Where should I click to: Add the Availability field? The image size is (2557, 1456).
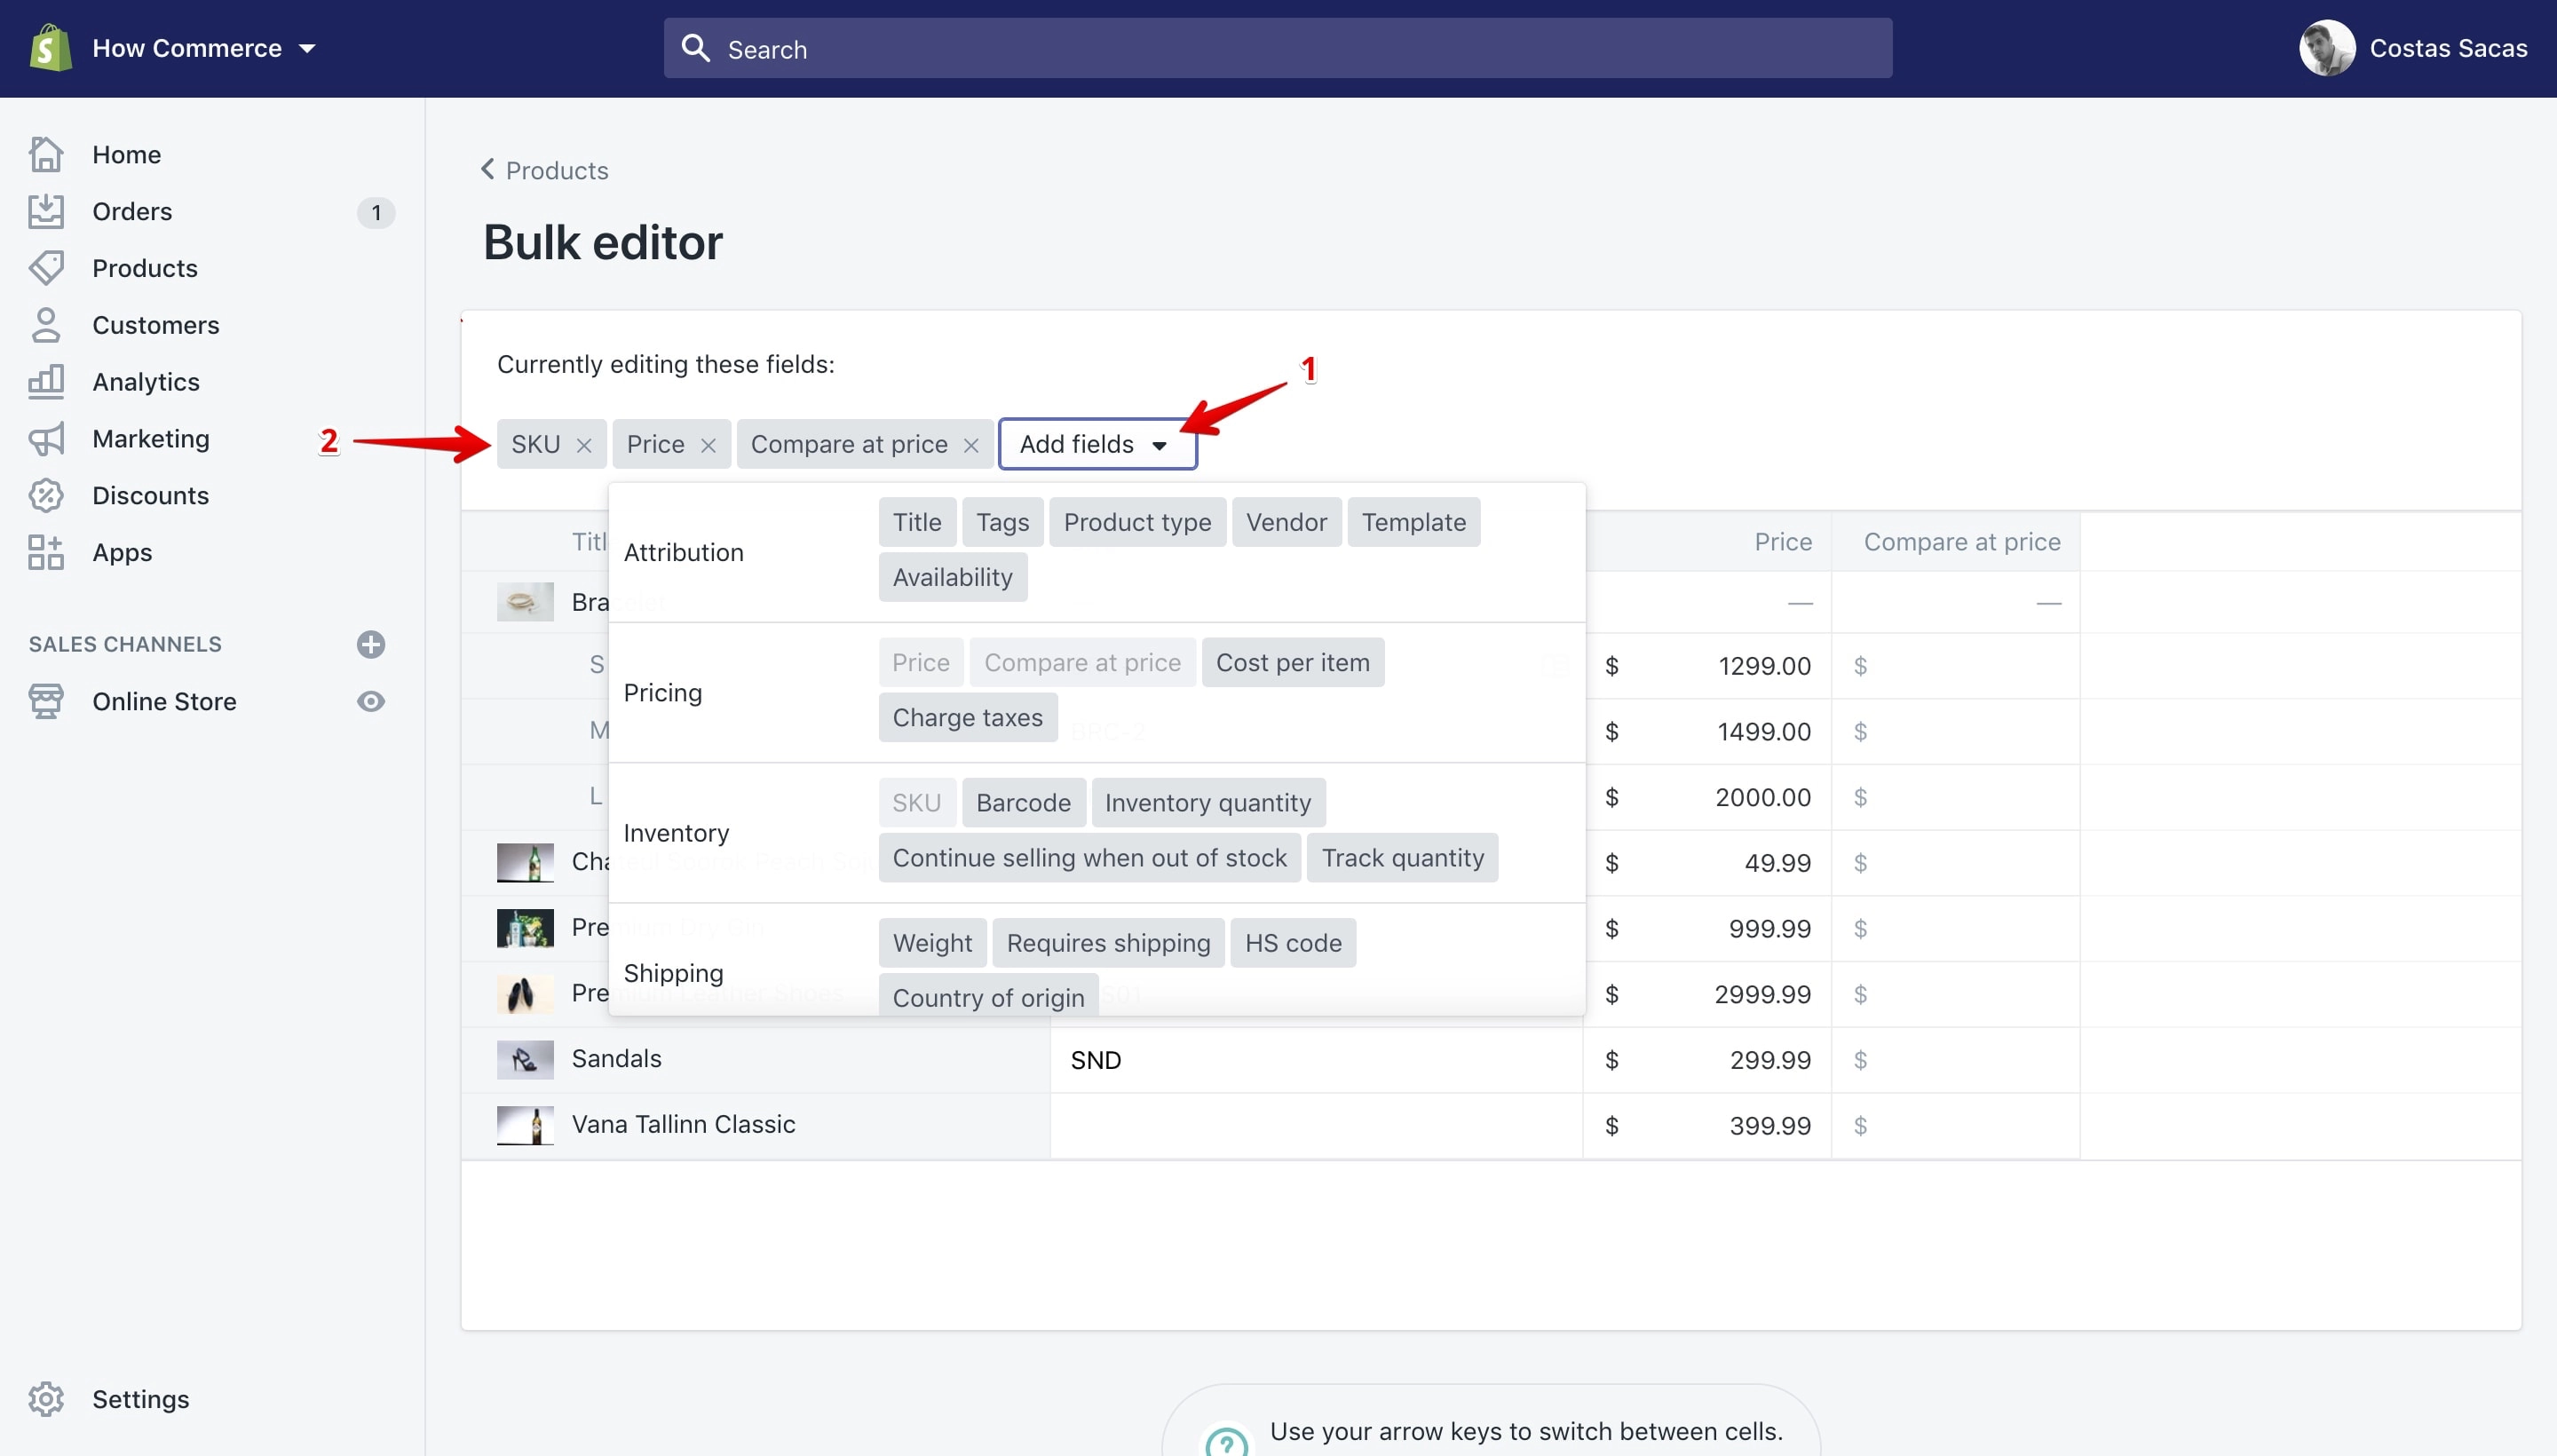[952, 577]
